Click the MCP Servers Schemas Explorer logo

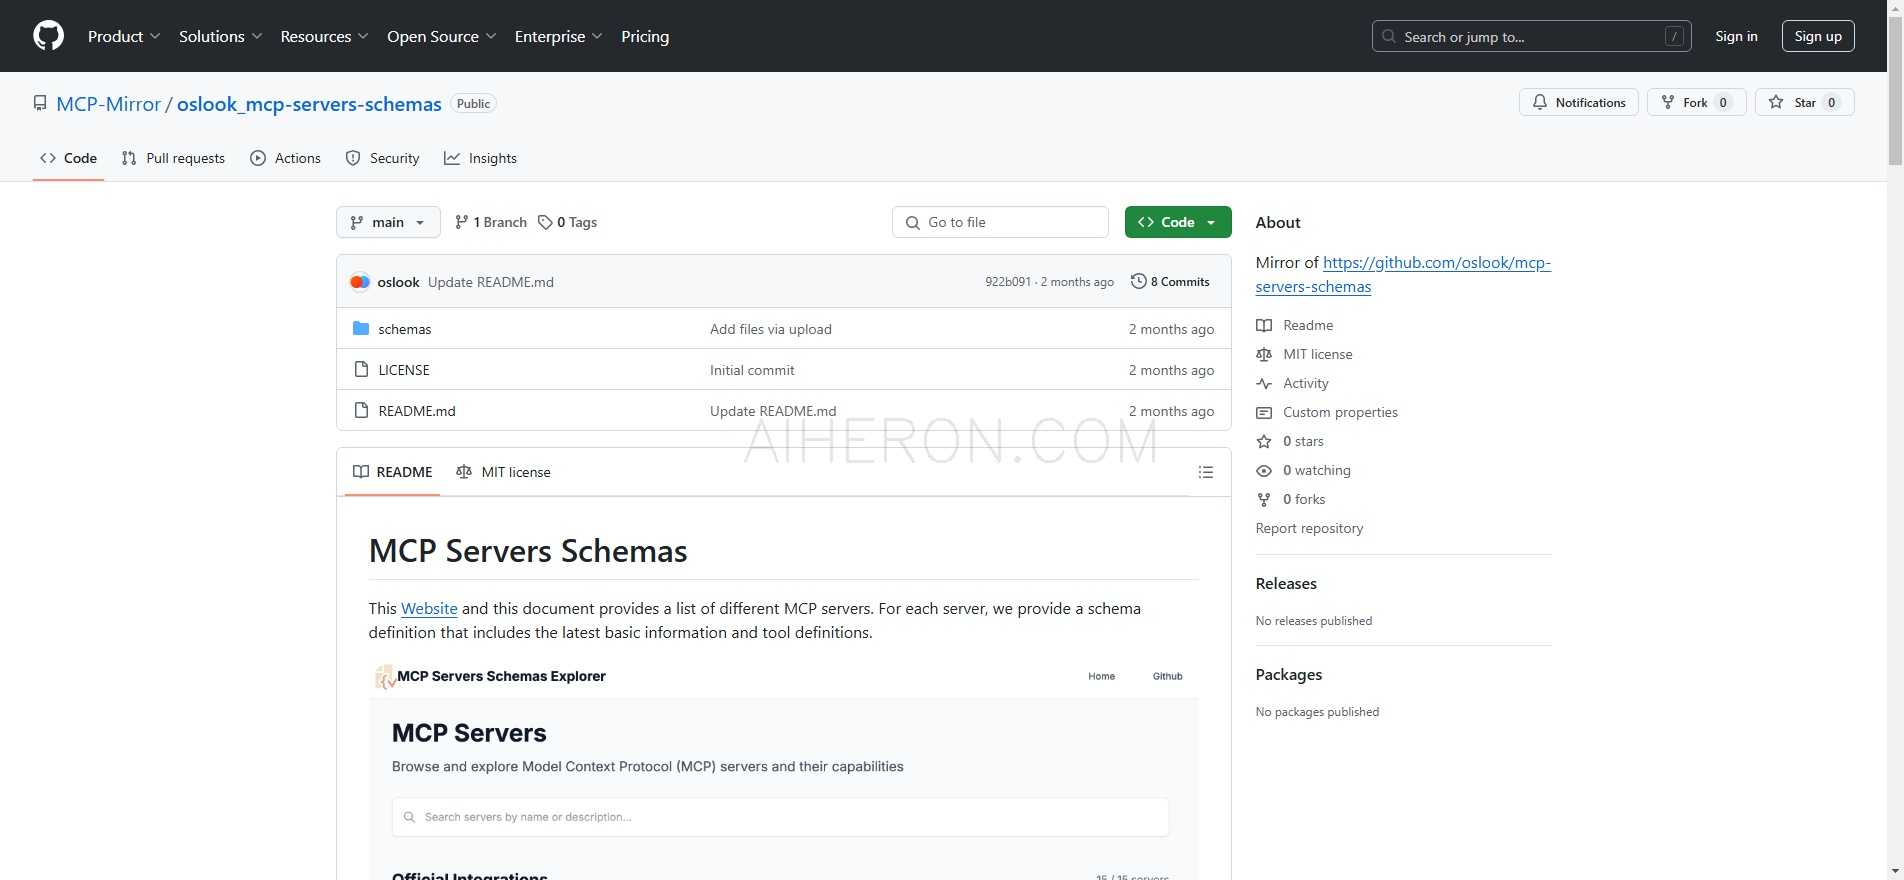click(x=385, y=677)
